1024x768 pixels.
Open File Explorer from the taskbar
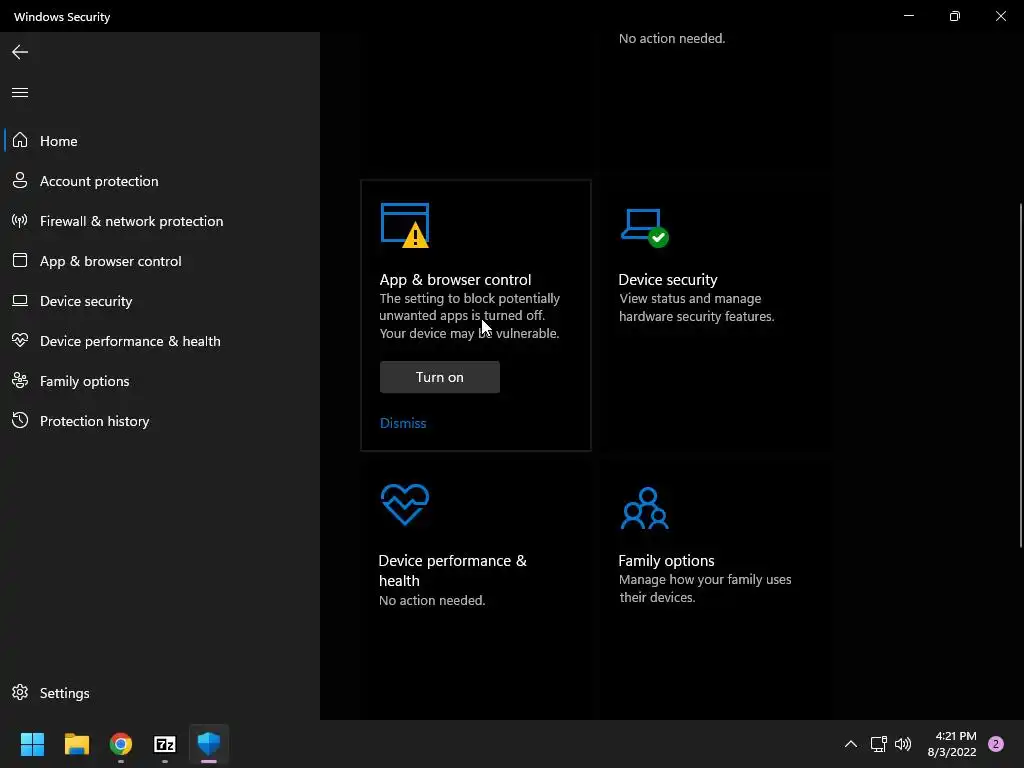pyautogui.click(x=76, y=744)
